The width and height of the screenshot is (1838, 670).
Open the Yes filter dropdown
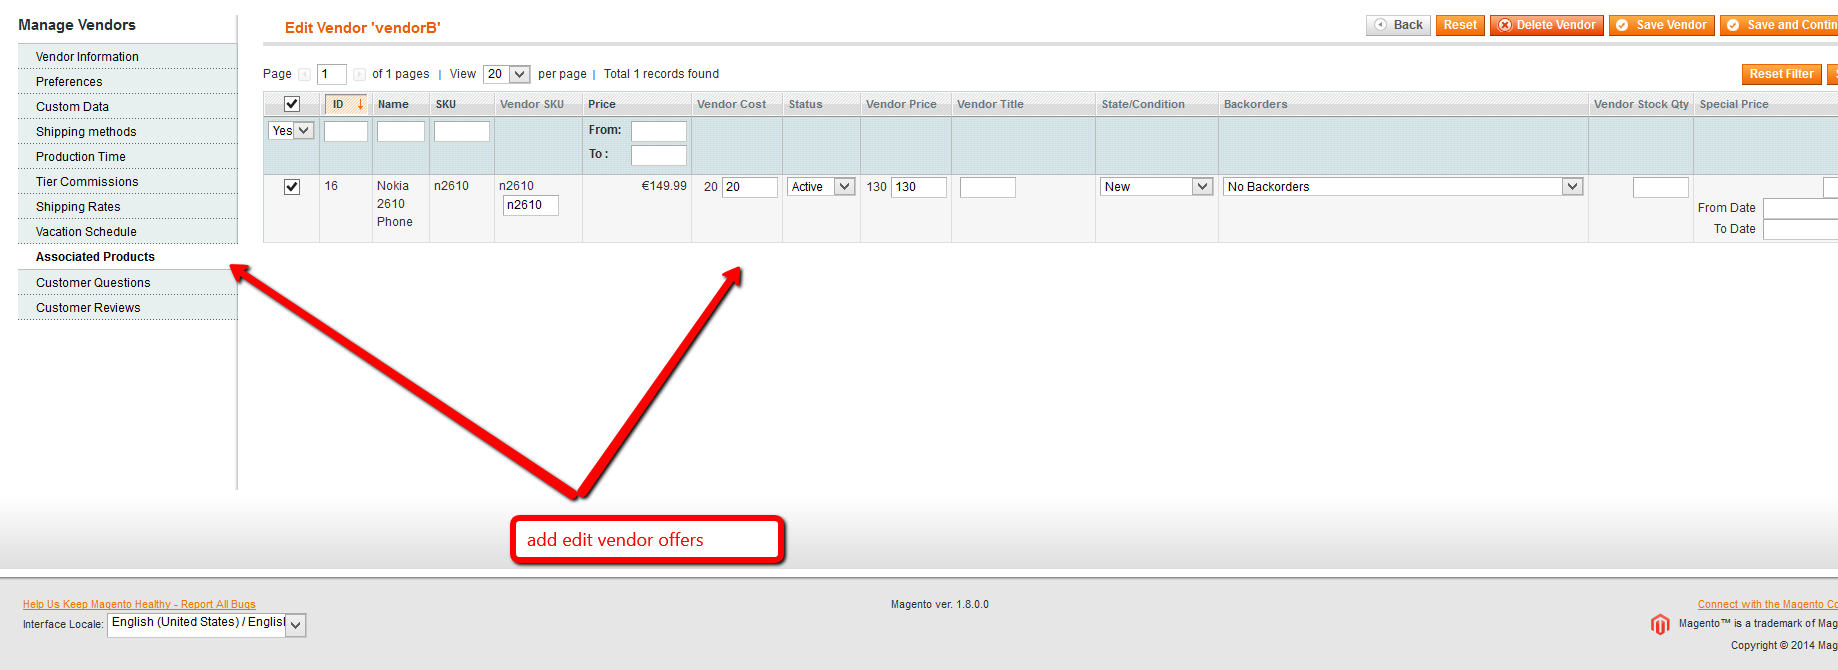[292, 131]
